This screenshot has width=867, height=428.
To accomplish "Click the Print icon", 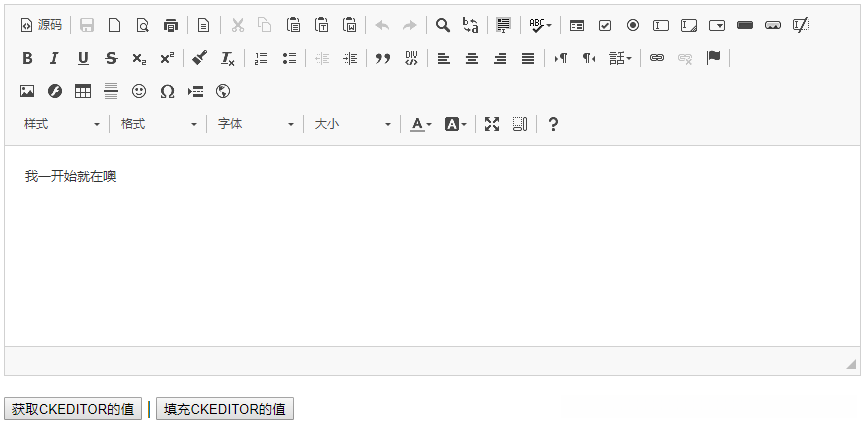I will coord(171,25).
